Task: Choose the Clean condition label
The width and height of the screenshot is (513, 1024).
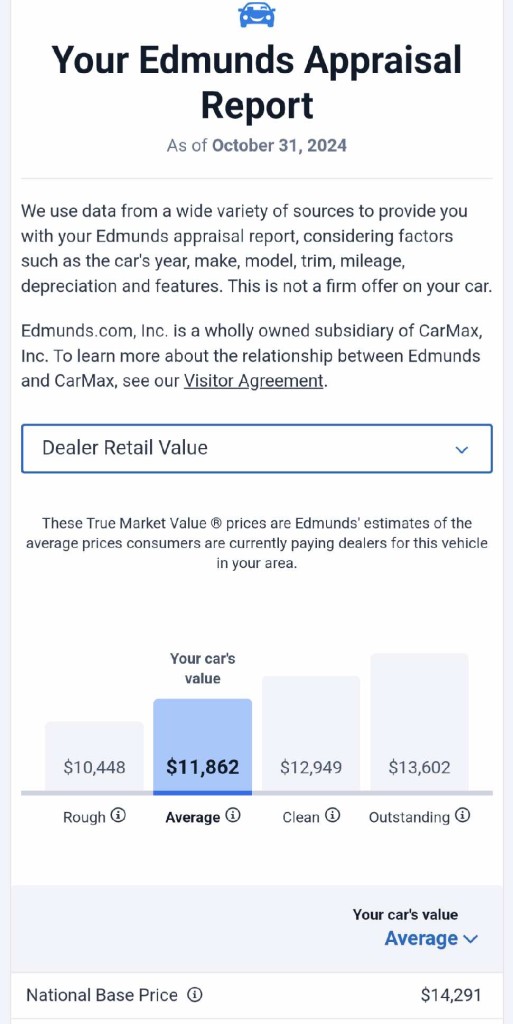Action: click(301, 817)
